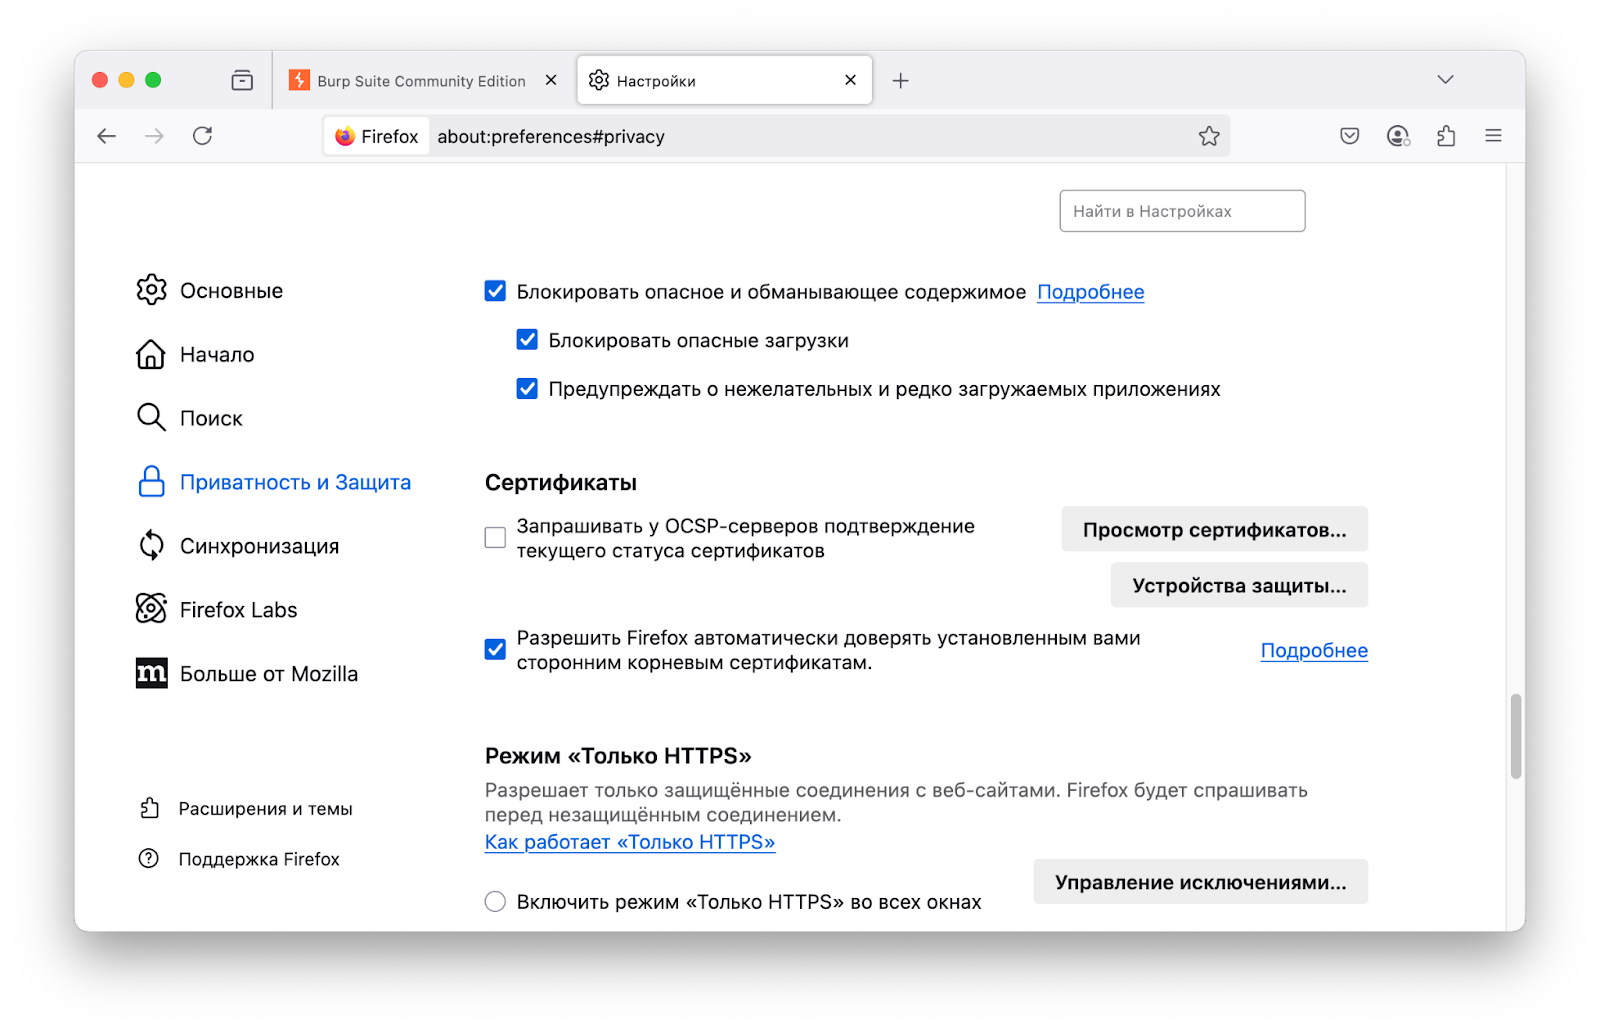Click the Поддержка Firefox question mark icon
The height and width of the screenshot is (1030, 1600).
point(149,858)
